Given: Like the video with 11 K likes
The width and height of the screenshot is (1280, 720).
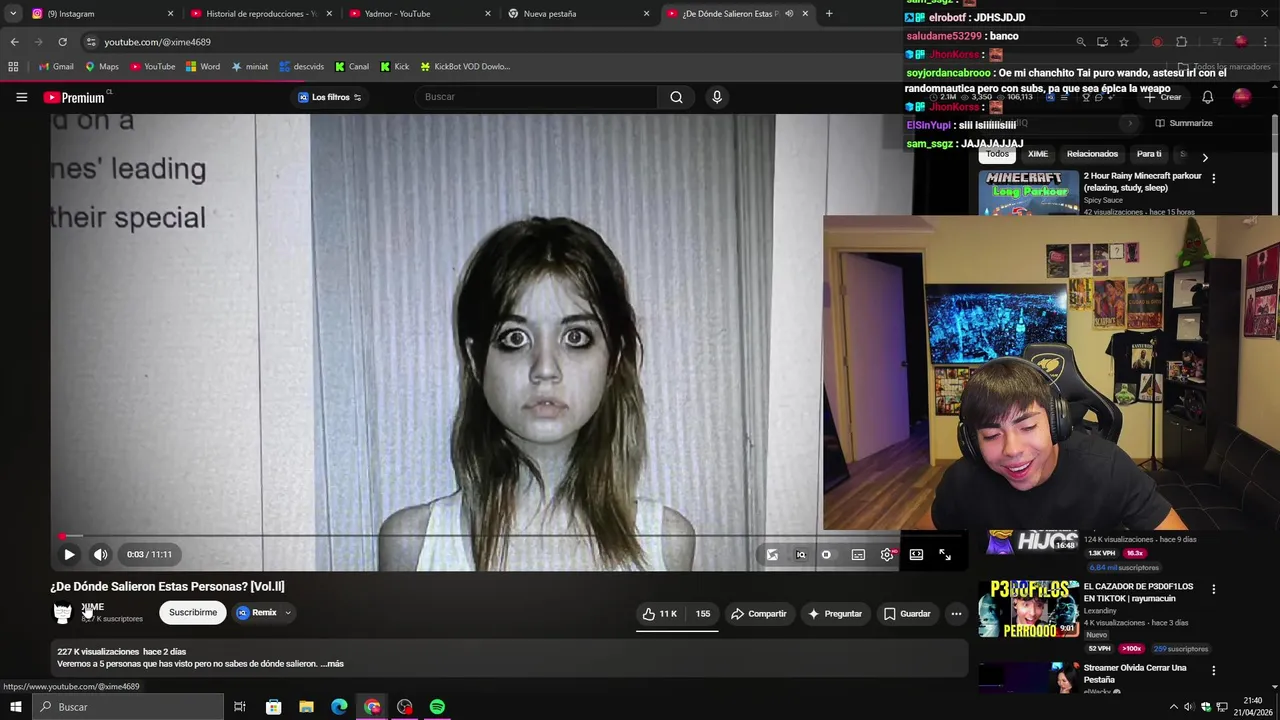Looking at the screenshot, I should pos(660,614).
